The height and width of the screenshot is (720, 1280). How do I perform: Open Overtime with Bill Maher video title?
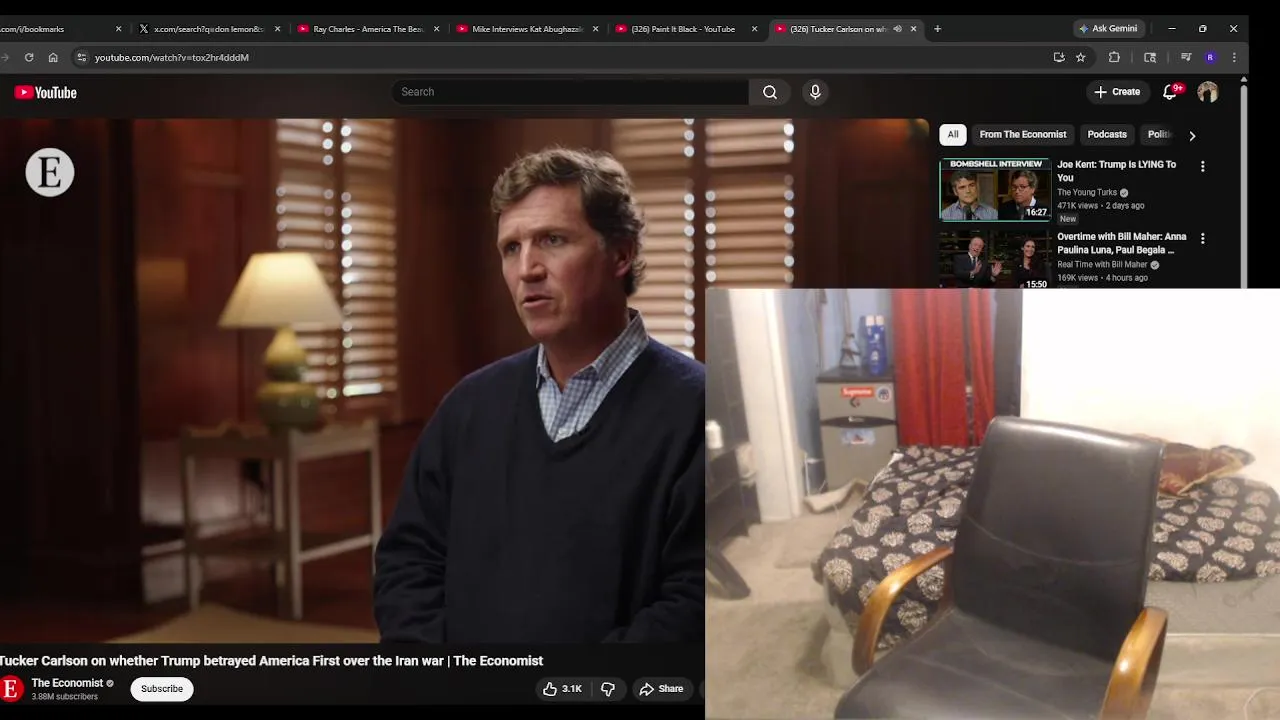1122,243
